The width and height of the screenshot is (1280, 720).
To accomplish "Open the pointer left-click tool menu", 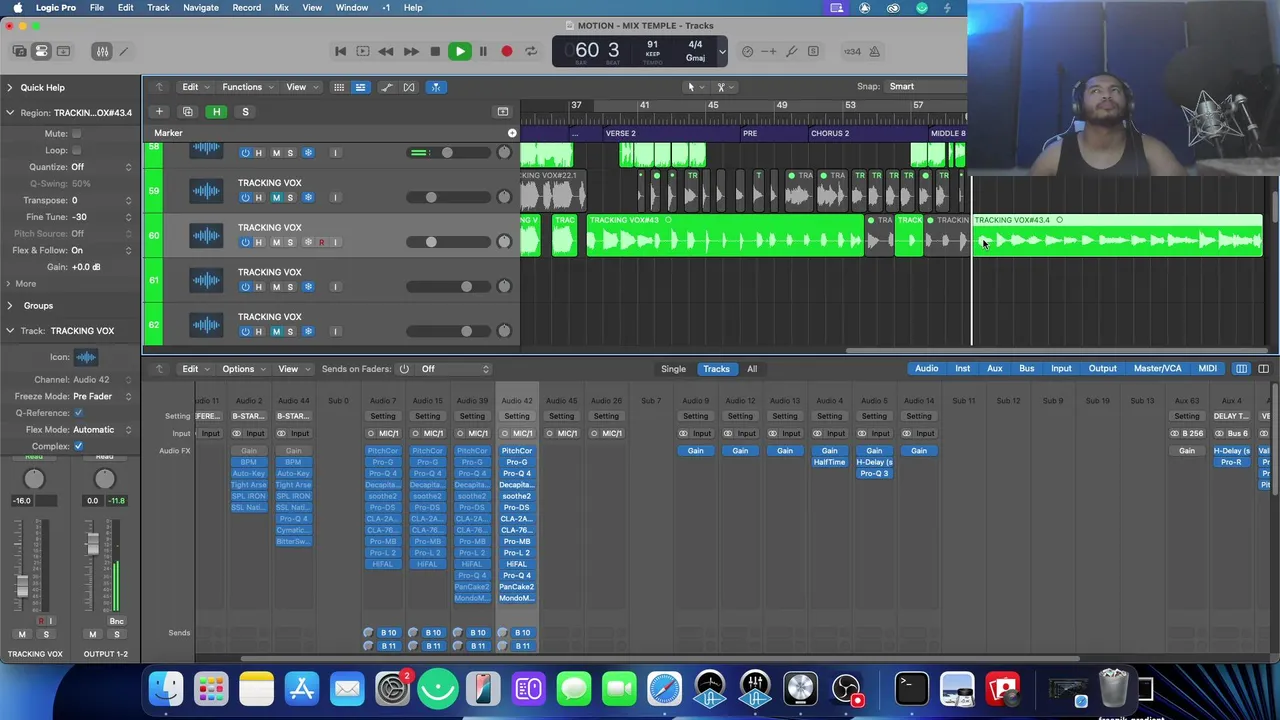I will pyautogui.click(x=694, y=87).
